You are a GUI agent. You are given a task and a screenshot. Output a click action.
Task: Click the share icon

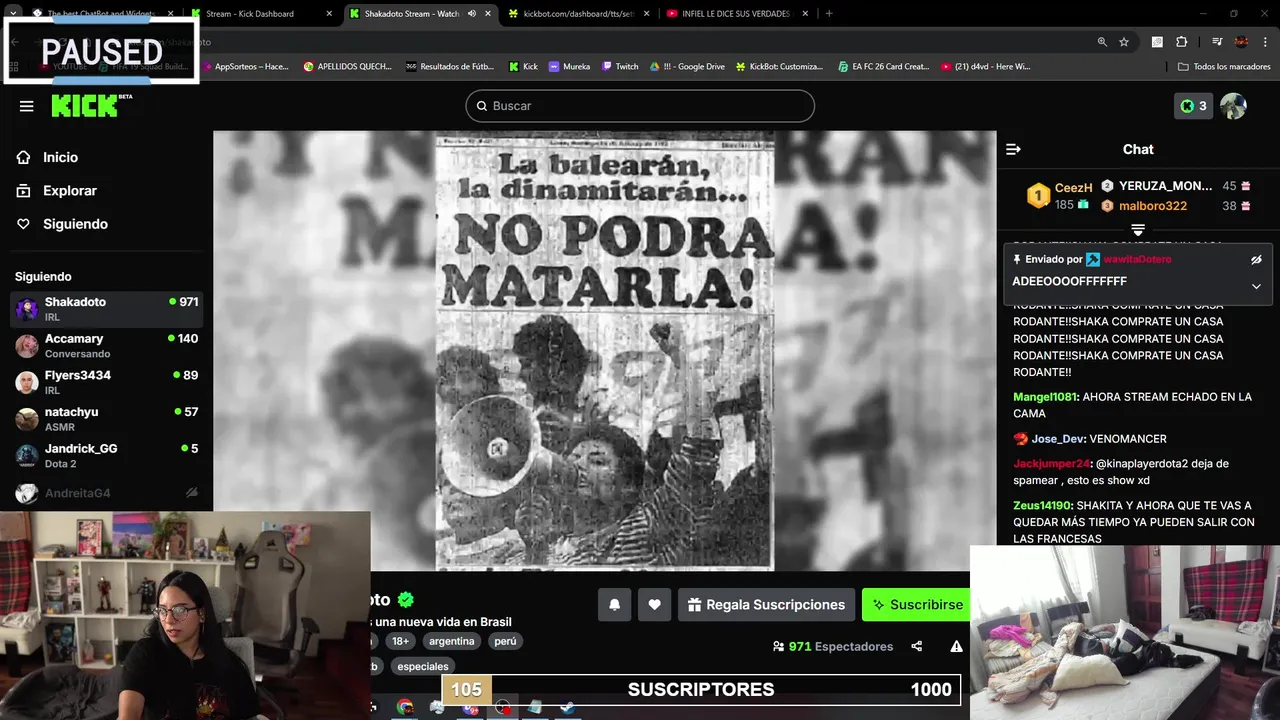[917, 647]
